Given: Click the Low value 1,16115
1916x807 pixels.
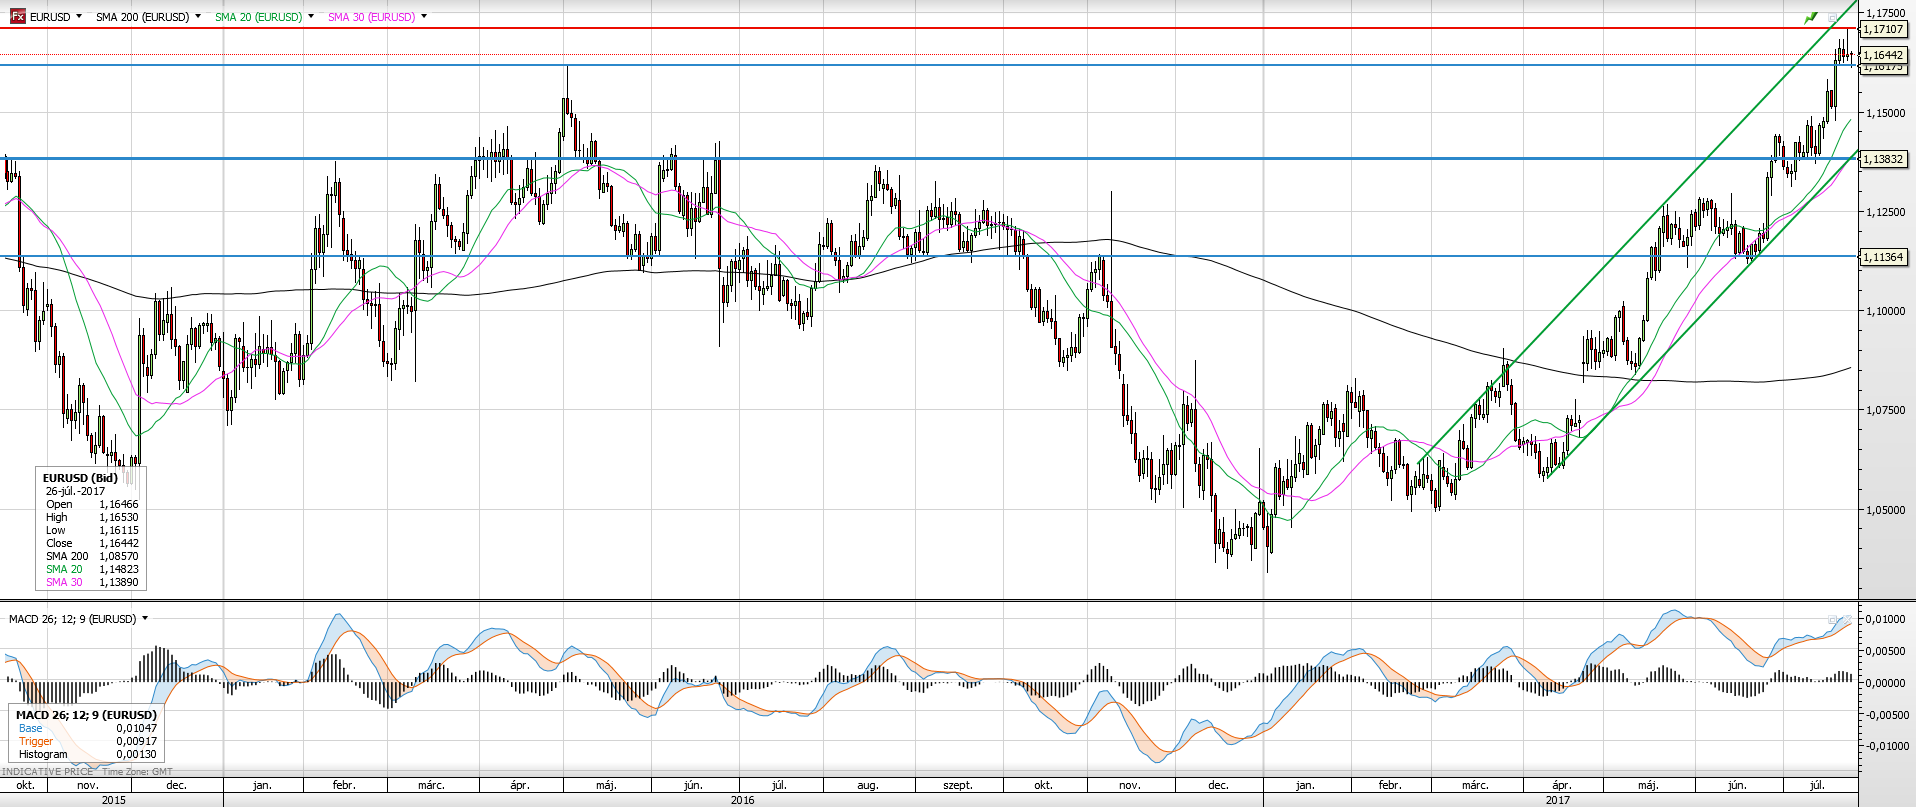Looking at the screenshot, I should tap(118, 530).
